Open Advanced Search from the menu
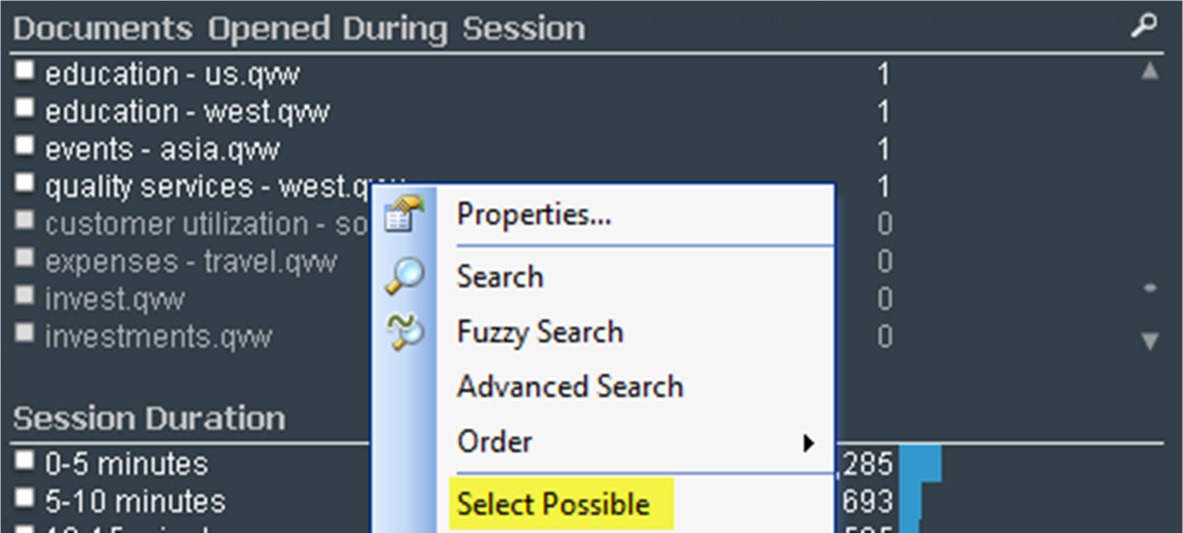The height and width of the screenshot is (533, 1183). [570, 387]
